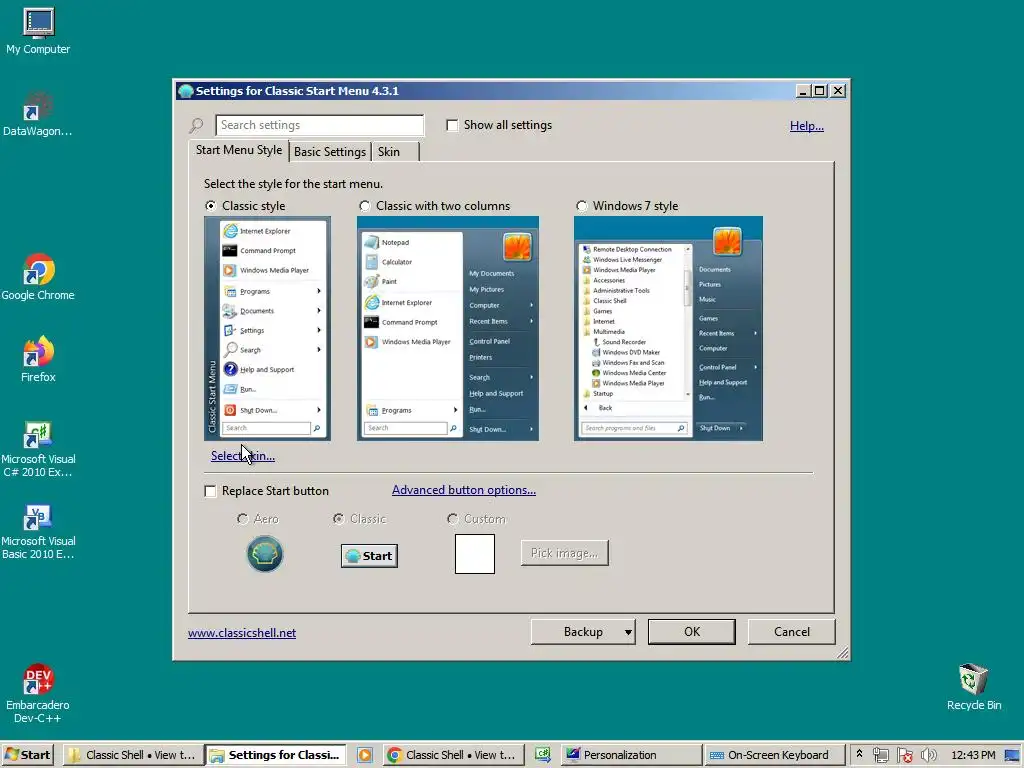Open the DataWagon desktop shortcut
This screenshot has height=768, width=1024.
(x=38, y=114)
